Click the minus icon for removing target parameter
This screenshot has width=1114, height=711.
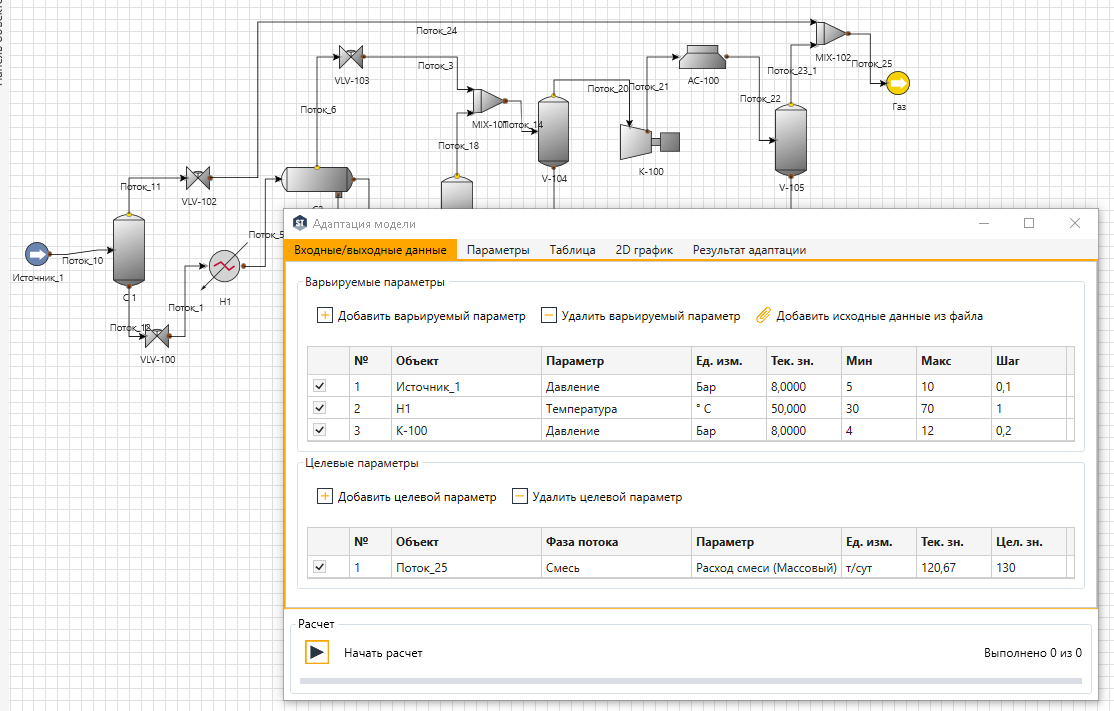520,496
